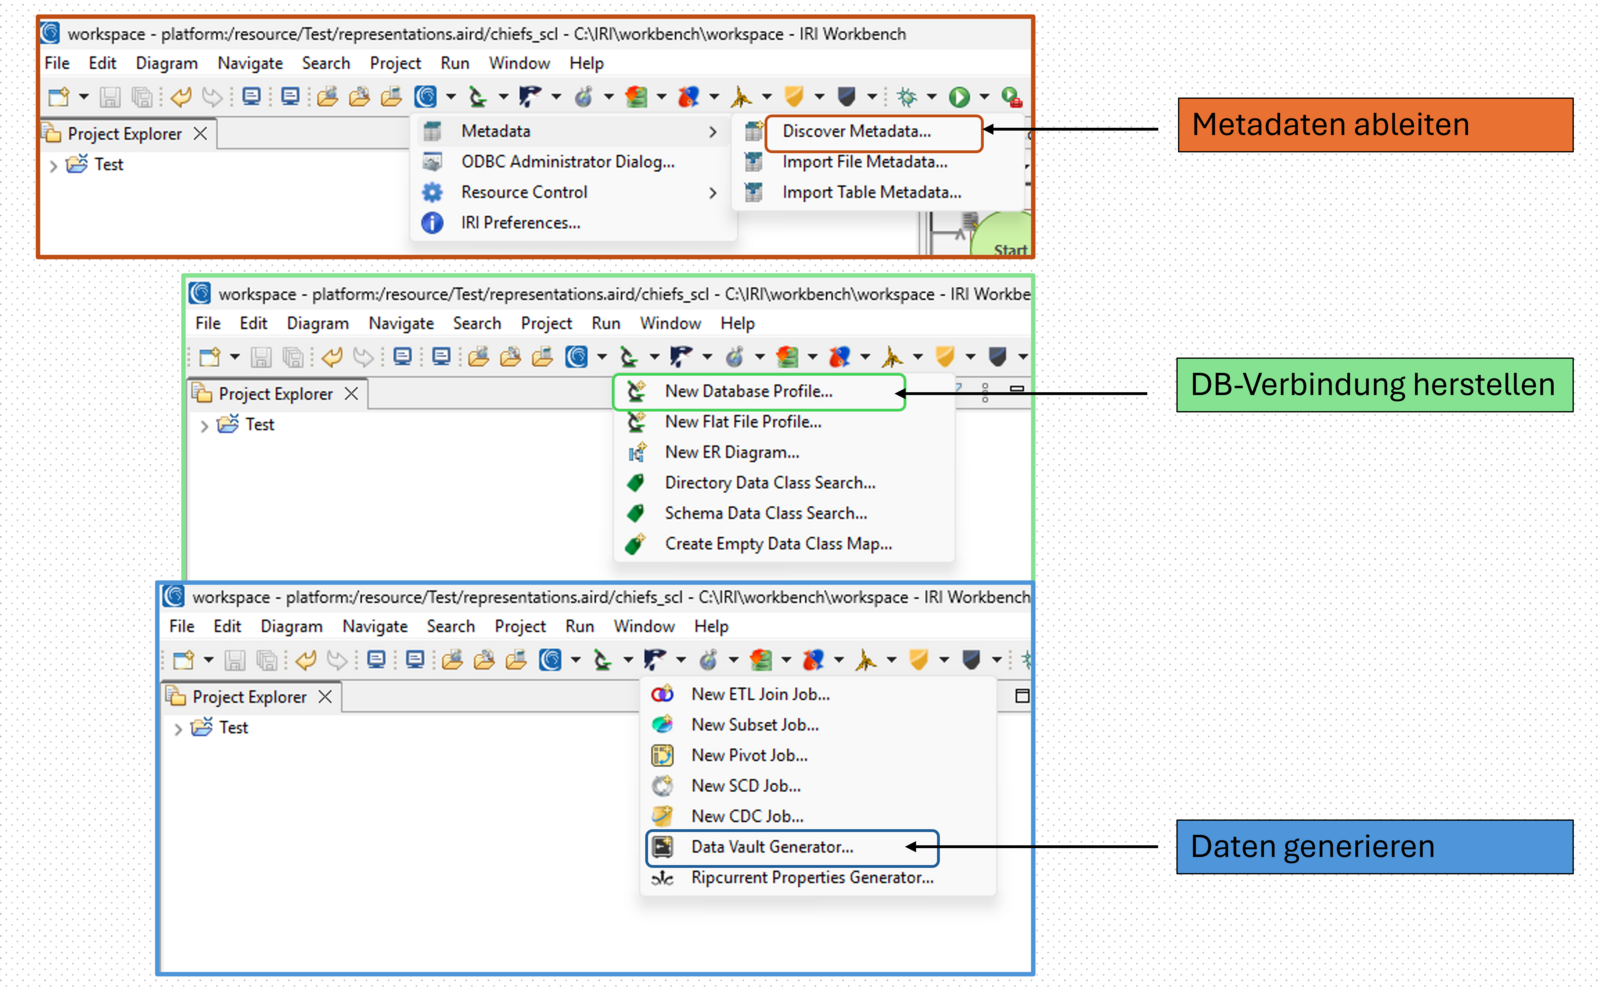Image resolution: width=1600 pixels, height=988 pixels.
Task: Click the maximize view icon in bottom window
Action: [x=1022, y=696]
